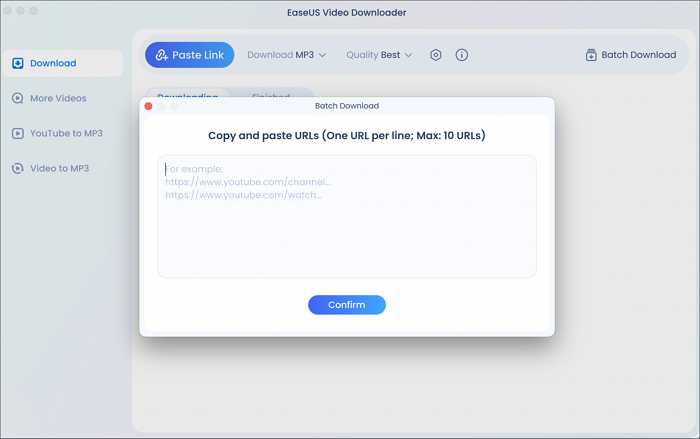
Task: Expand the Quality Best dropdown
Action: (x=379, y=55)
